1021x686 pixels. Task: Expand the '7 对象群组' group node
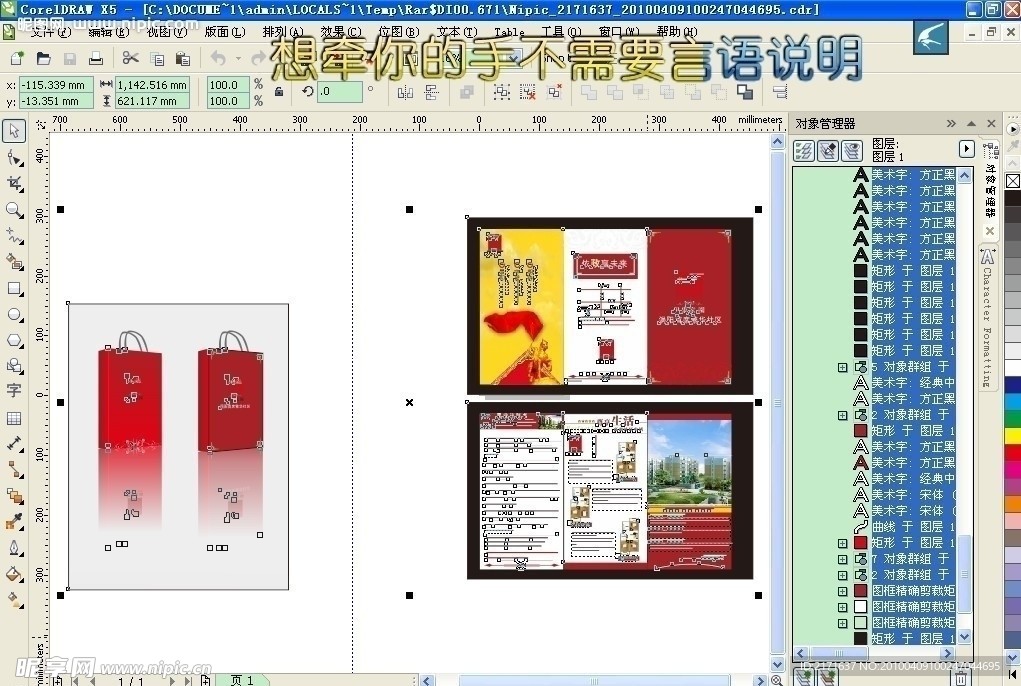(843, 559)
